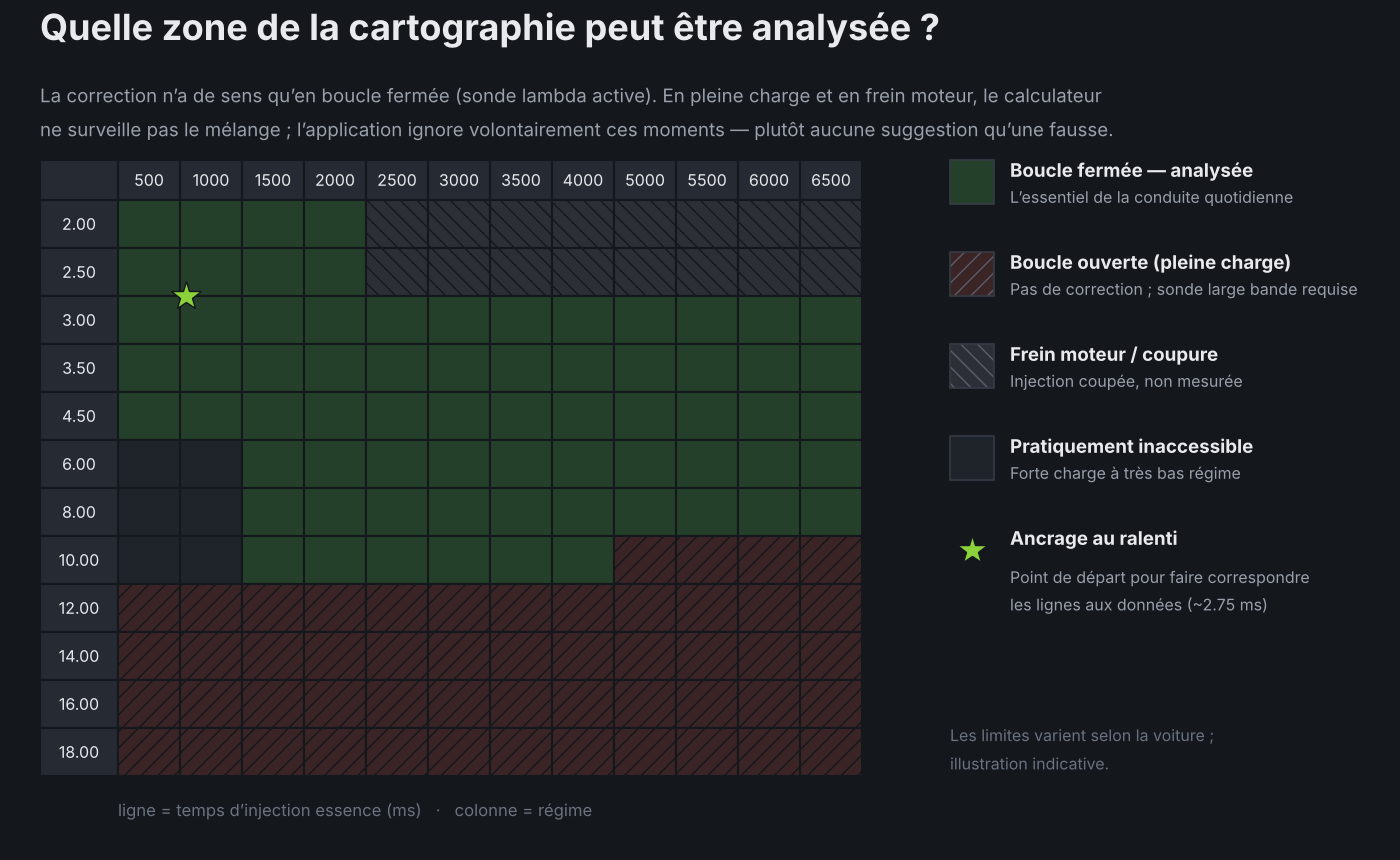The image size is (1400, 860).
Task: Click the 'Frein moteur / coupure' legend title
Action: coord(1114,354)
